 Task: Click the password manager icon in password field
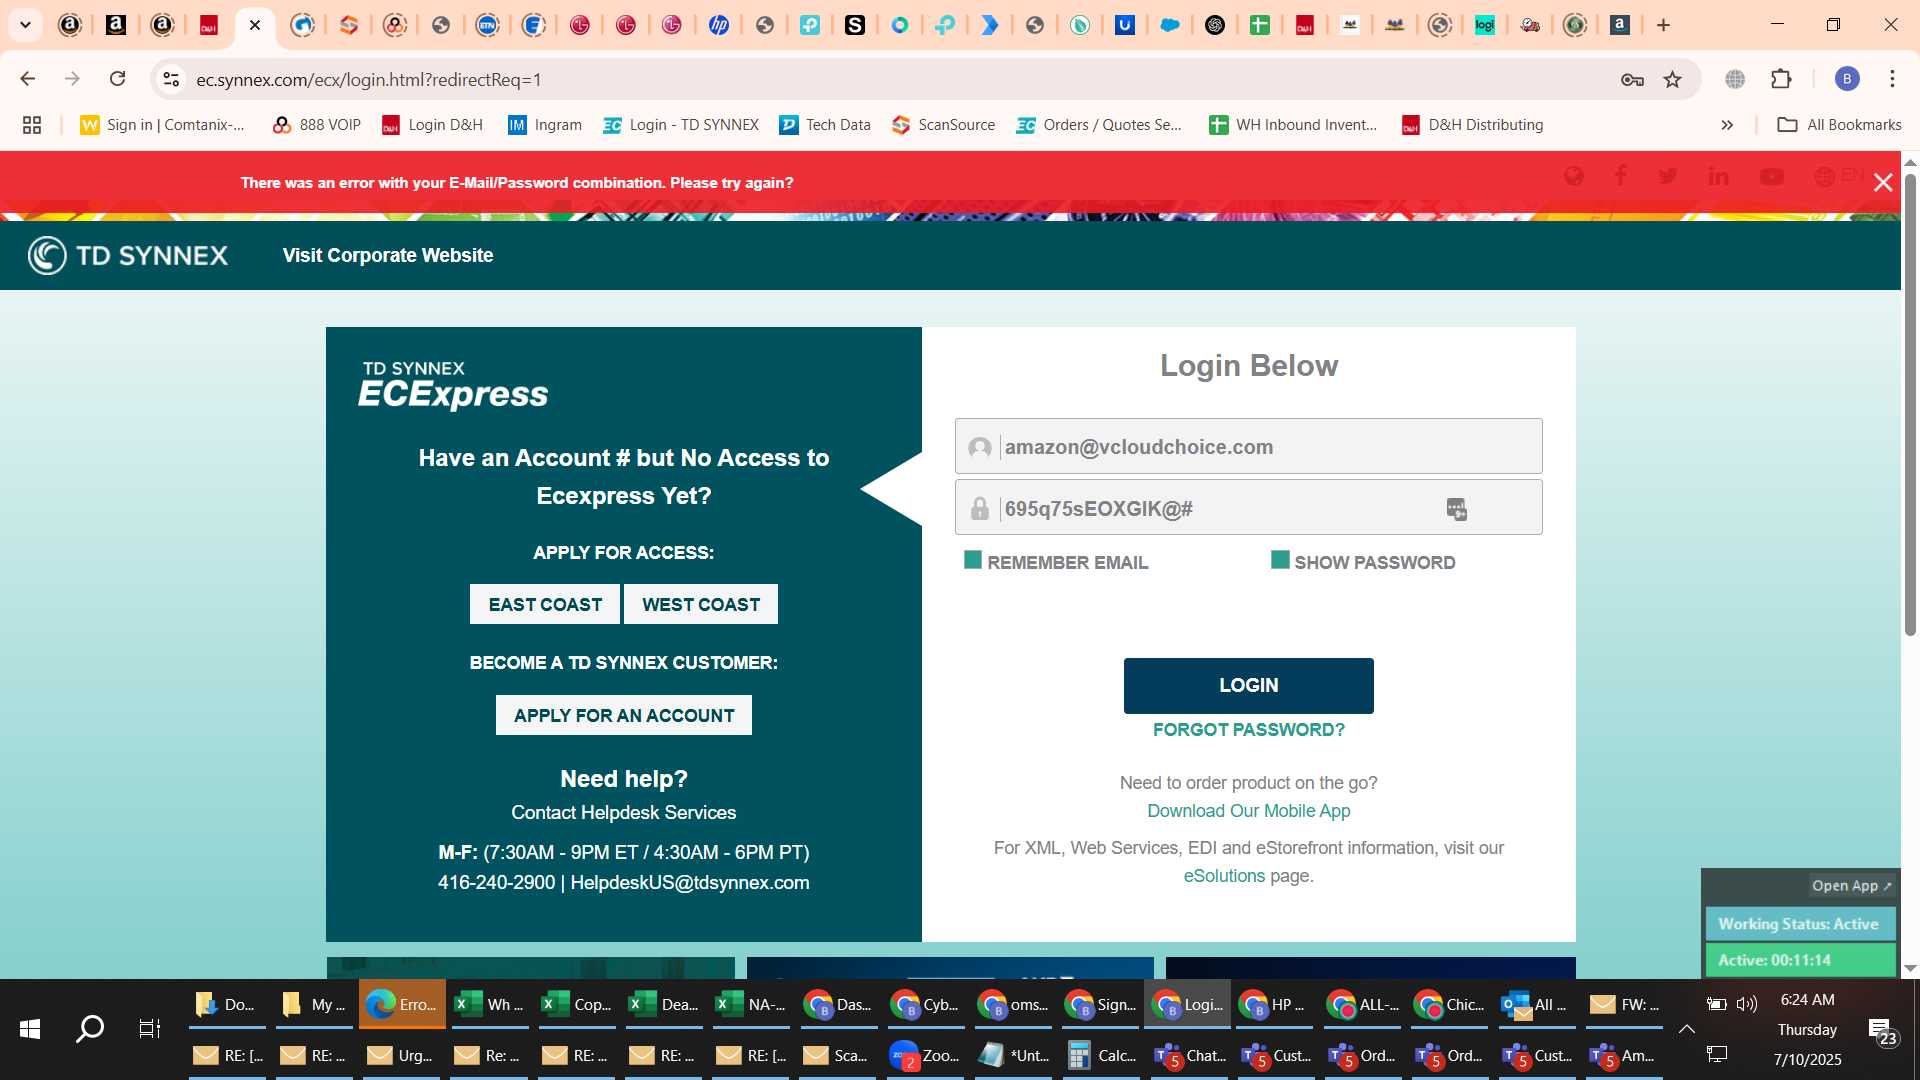click(x=1456, y=509)
